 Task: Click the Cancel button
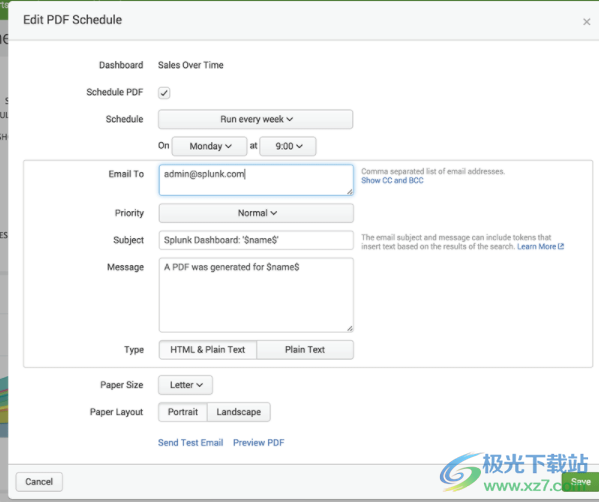pyautogui.click(x=39, y=482)
